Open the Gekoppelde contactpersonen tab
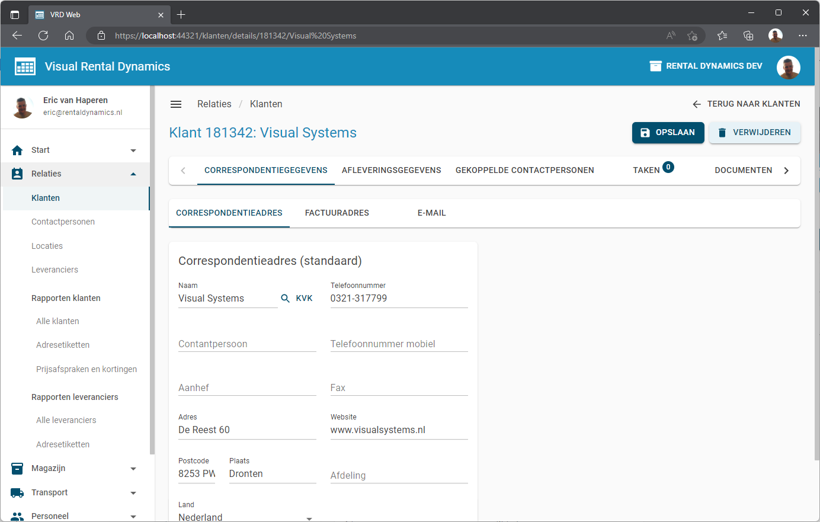 (x=525, y=171)
